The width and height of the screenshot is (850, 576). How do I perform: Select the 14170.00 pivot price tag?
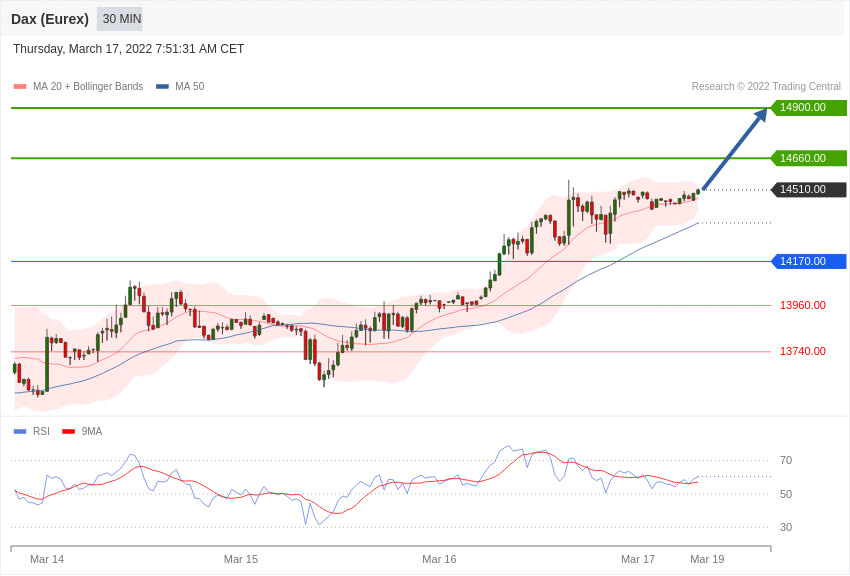coord(808,261)
